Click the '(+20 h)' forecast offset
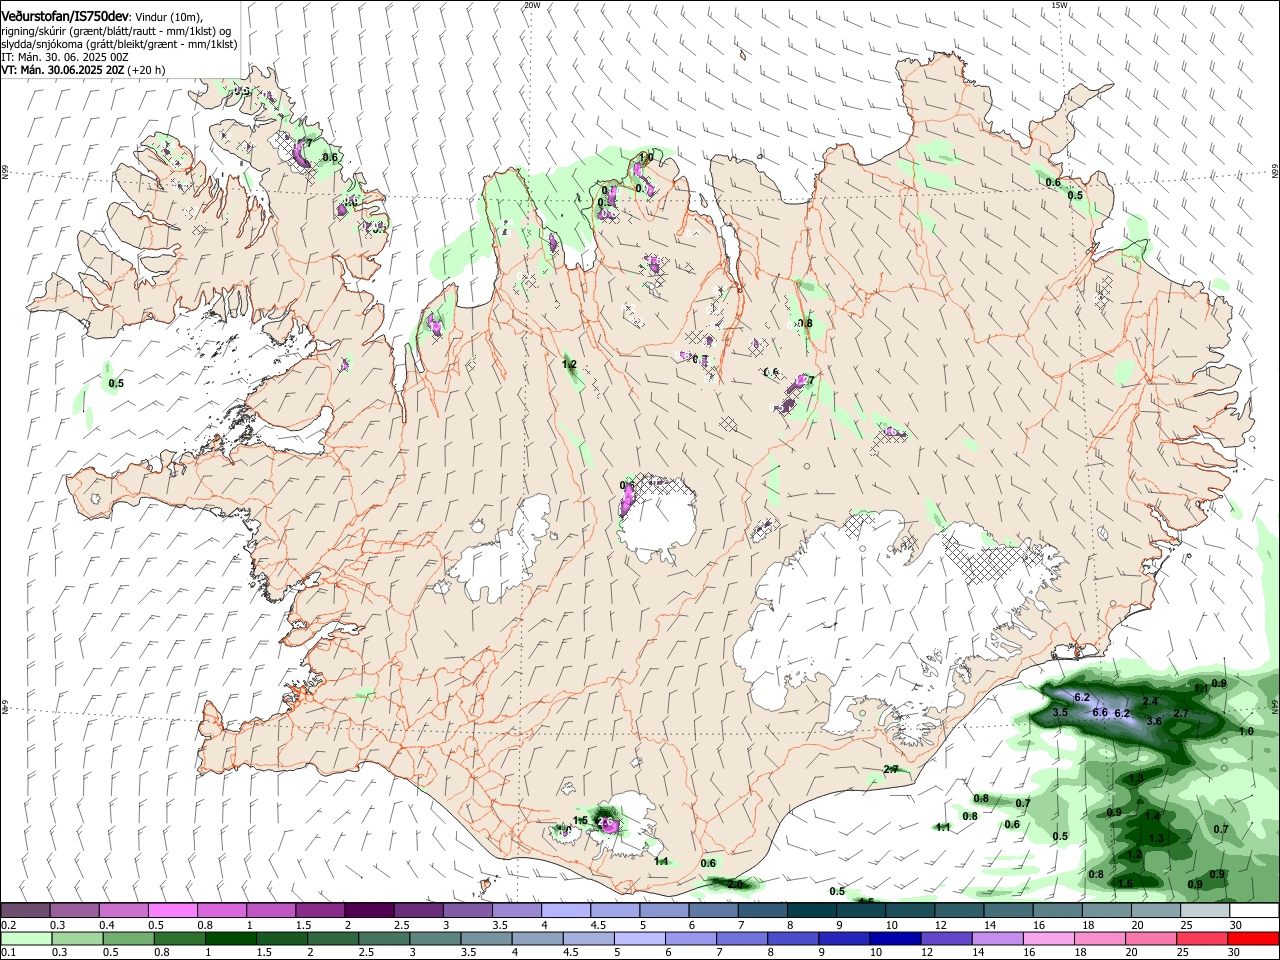The width and height of the screenshot is (1280, 960). tap(146, 70)
